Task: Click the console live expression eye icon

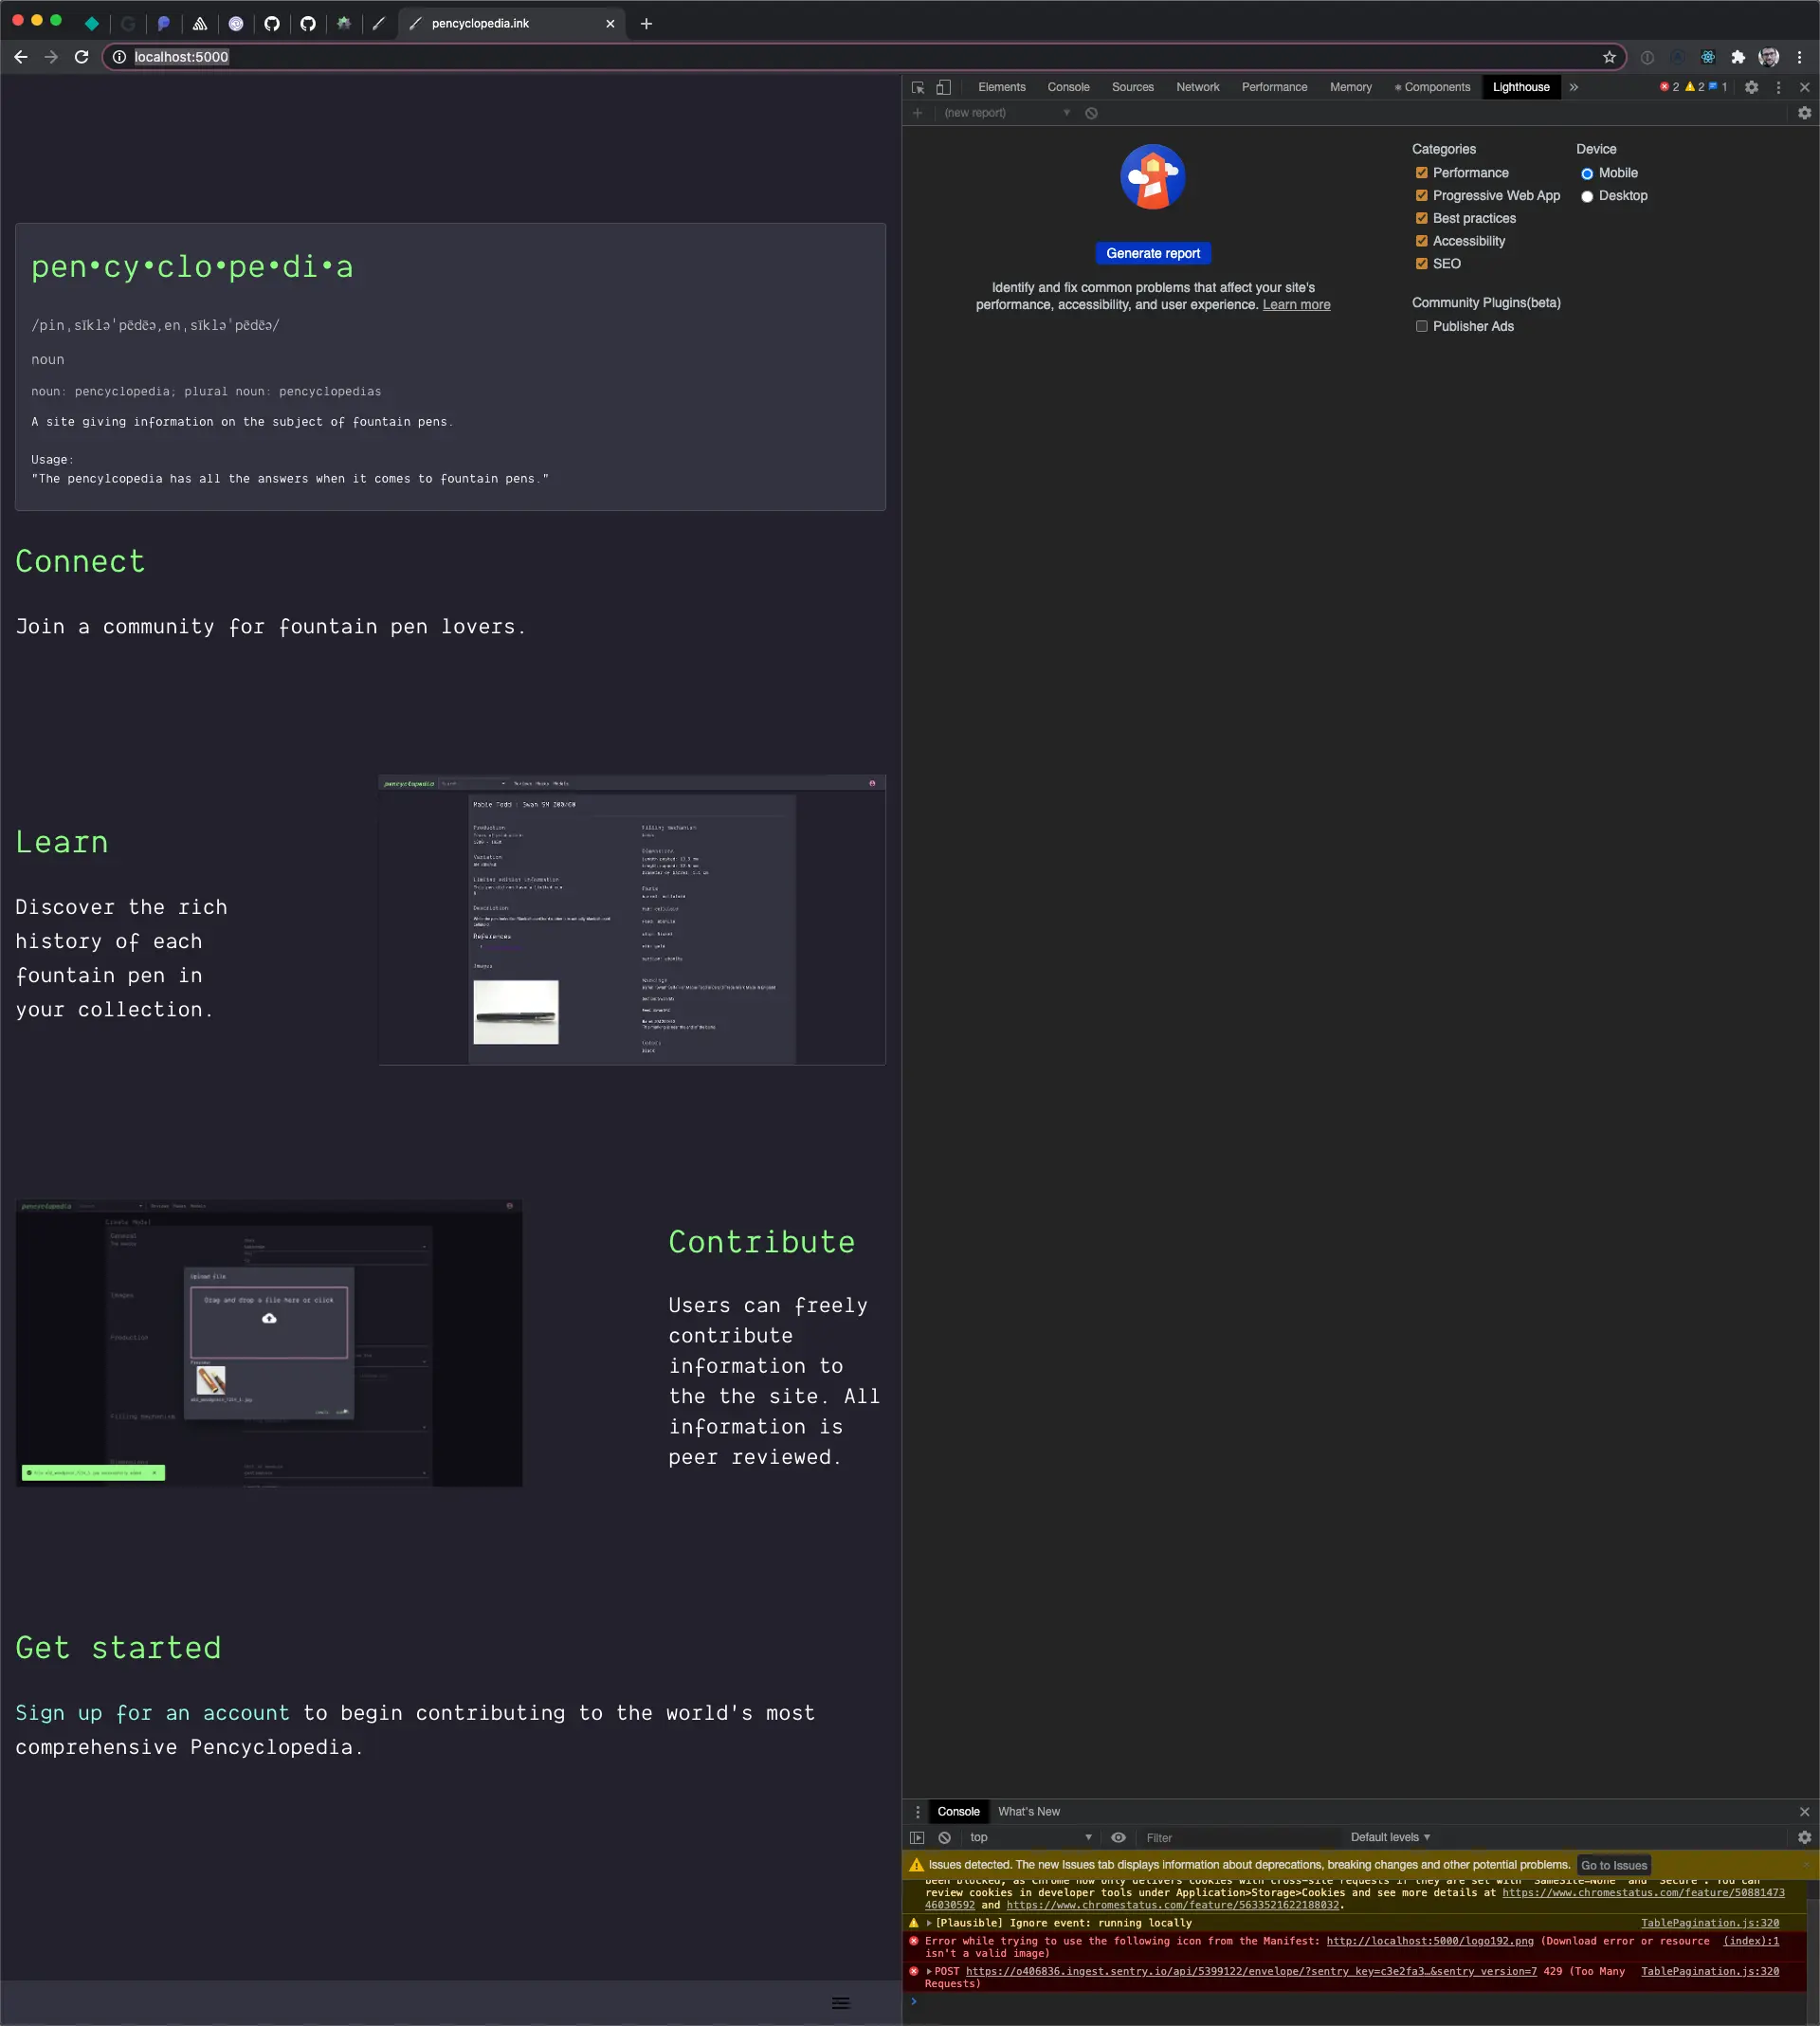Action: click(x=1118, y=1837)
